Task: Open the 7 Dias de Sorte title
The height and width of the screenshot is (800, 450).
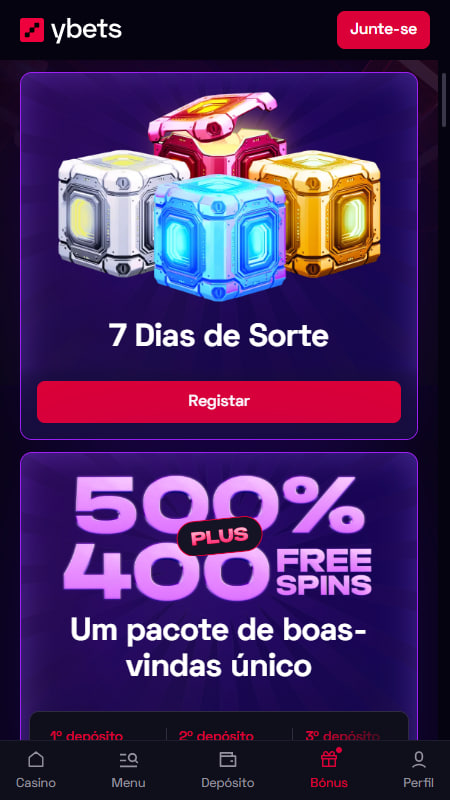Action: click(x=219, y=337)
